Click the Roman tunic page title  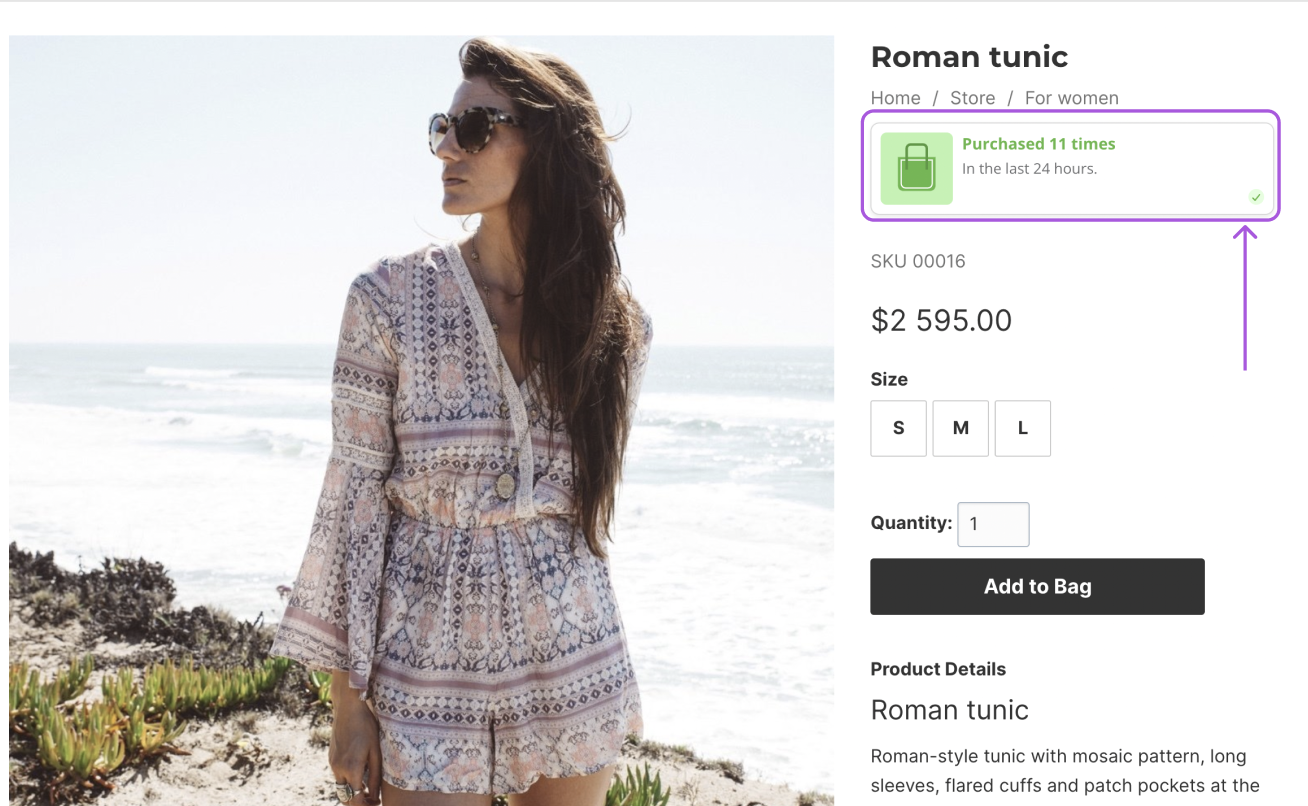(x=969, y=57)
